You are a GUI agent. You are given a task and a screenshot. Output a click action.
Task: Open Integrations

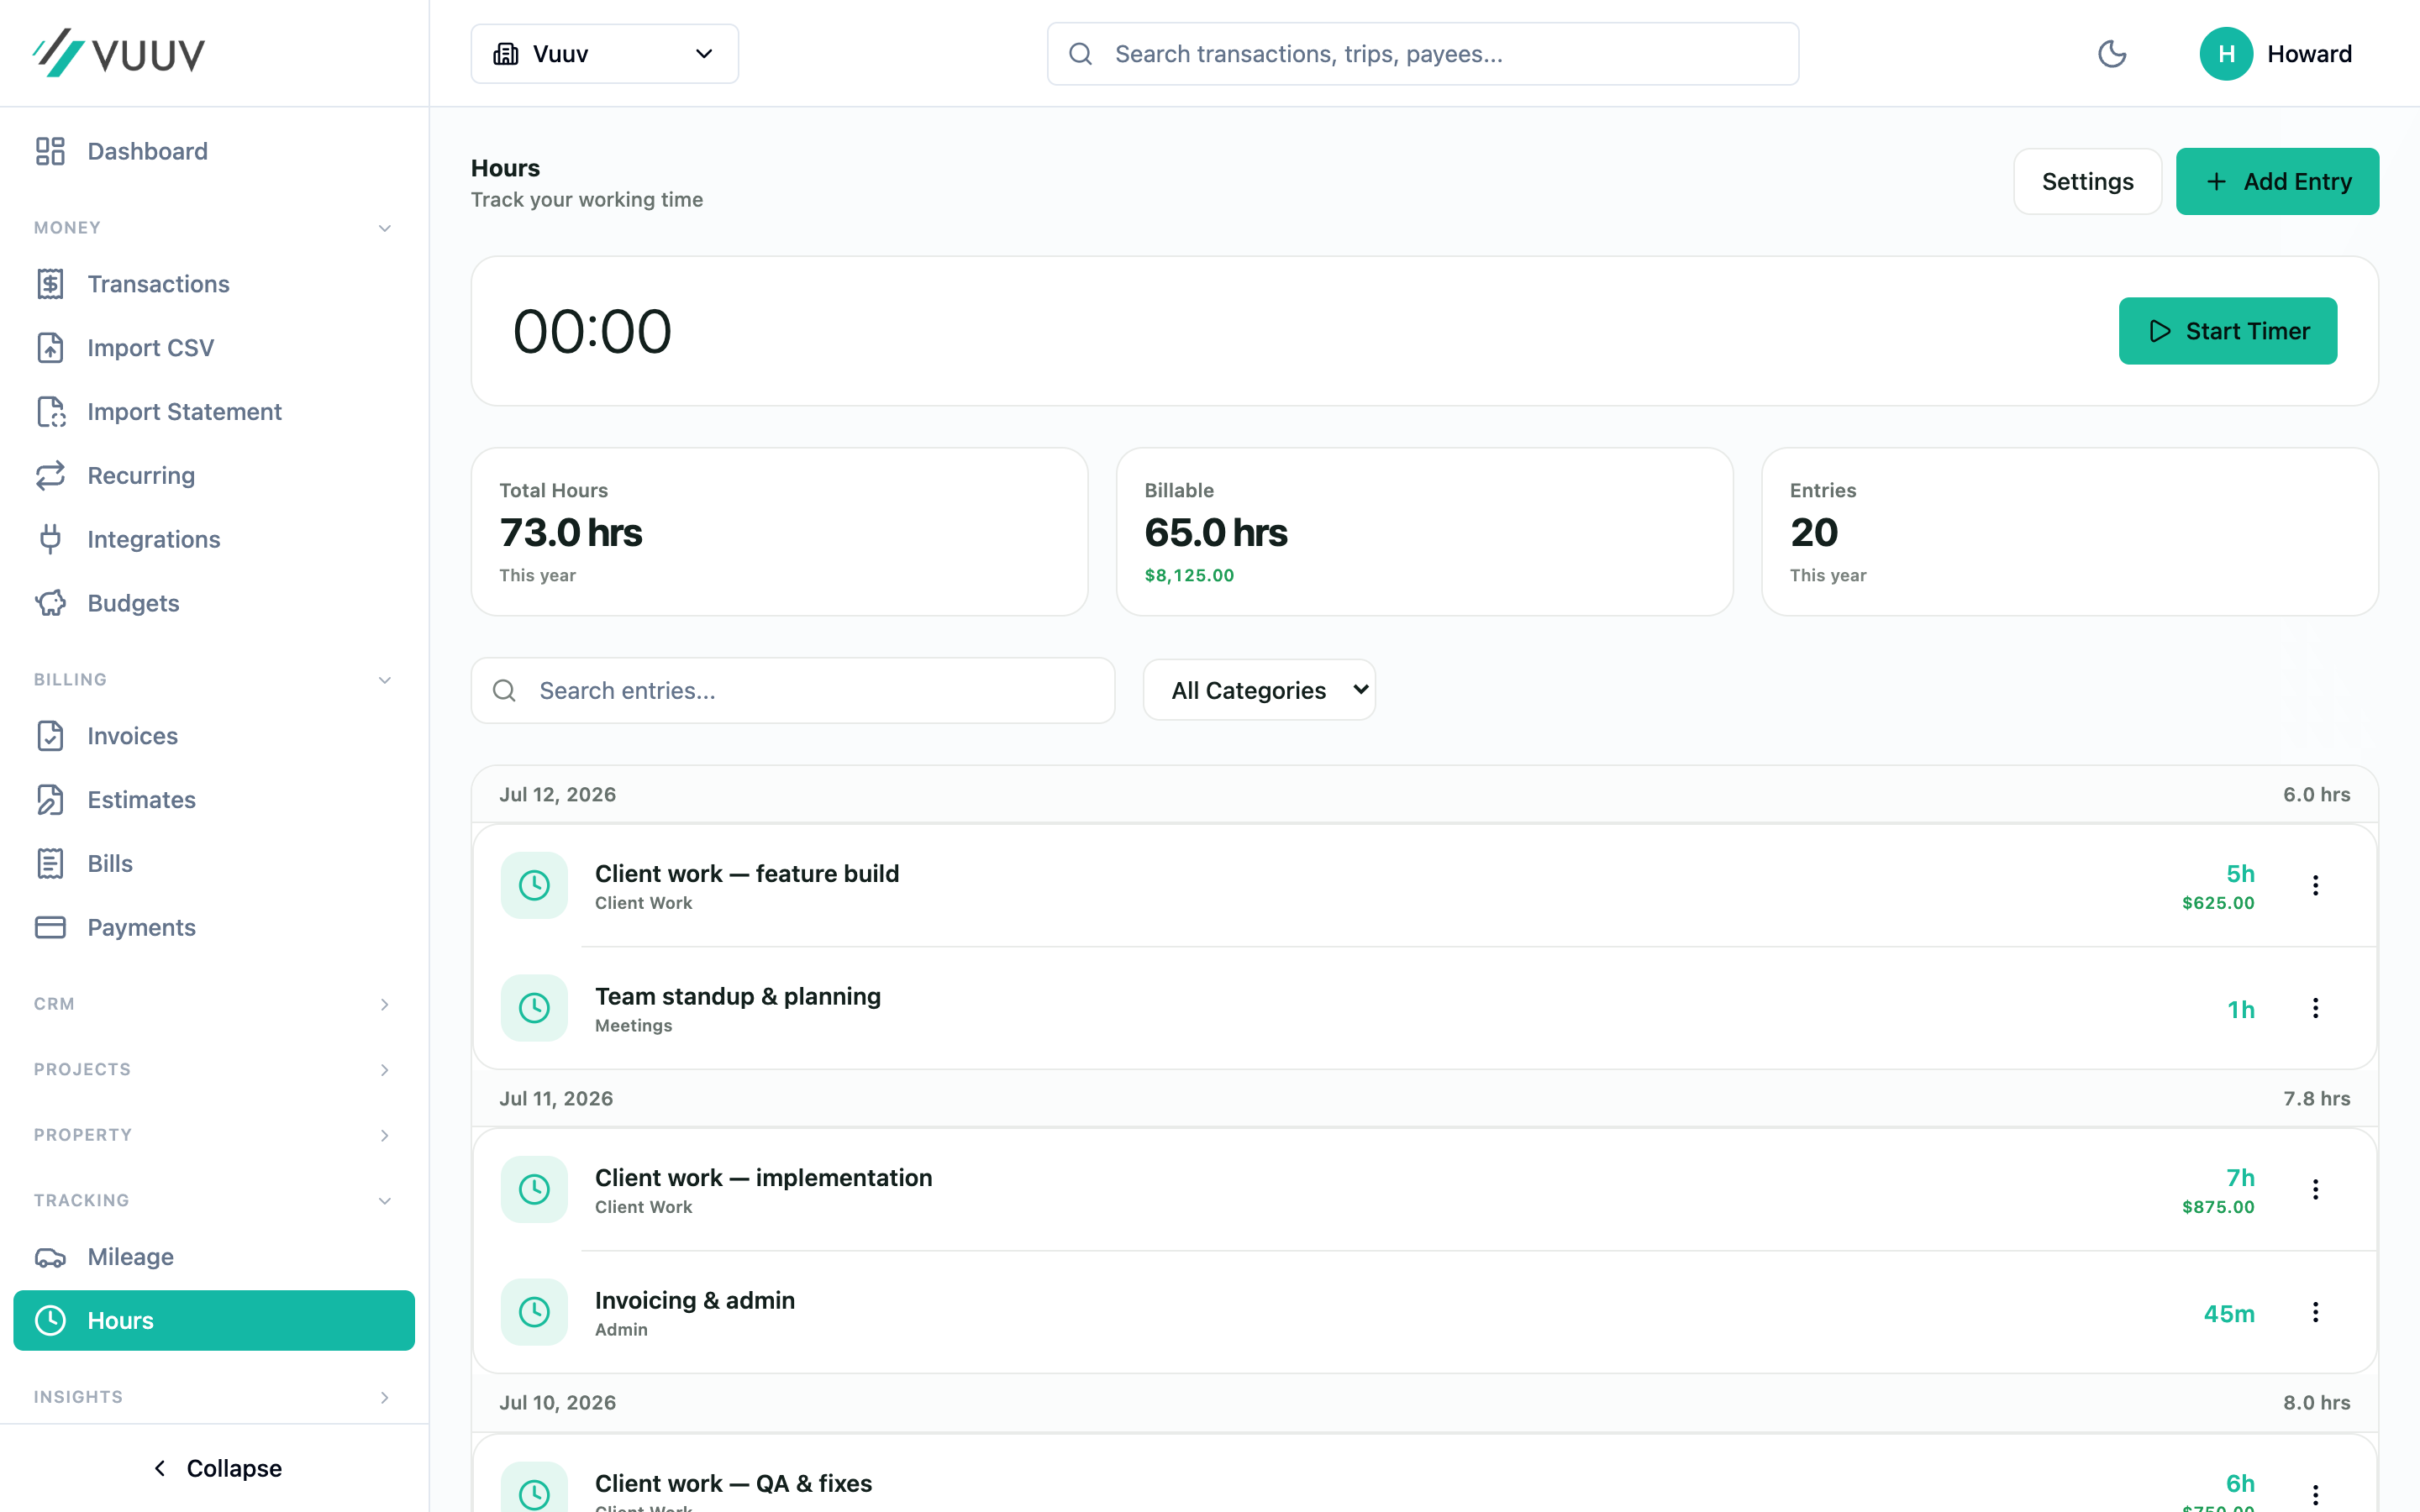click(214, 539)
